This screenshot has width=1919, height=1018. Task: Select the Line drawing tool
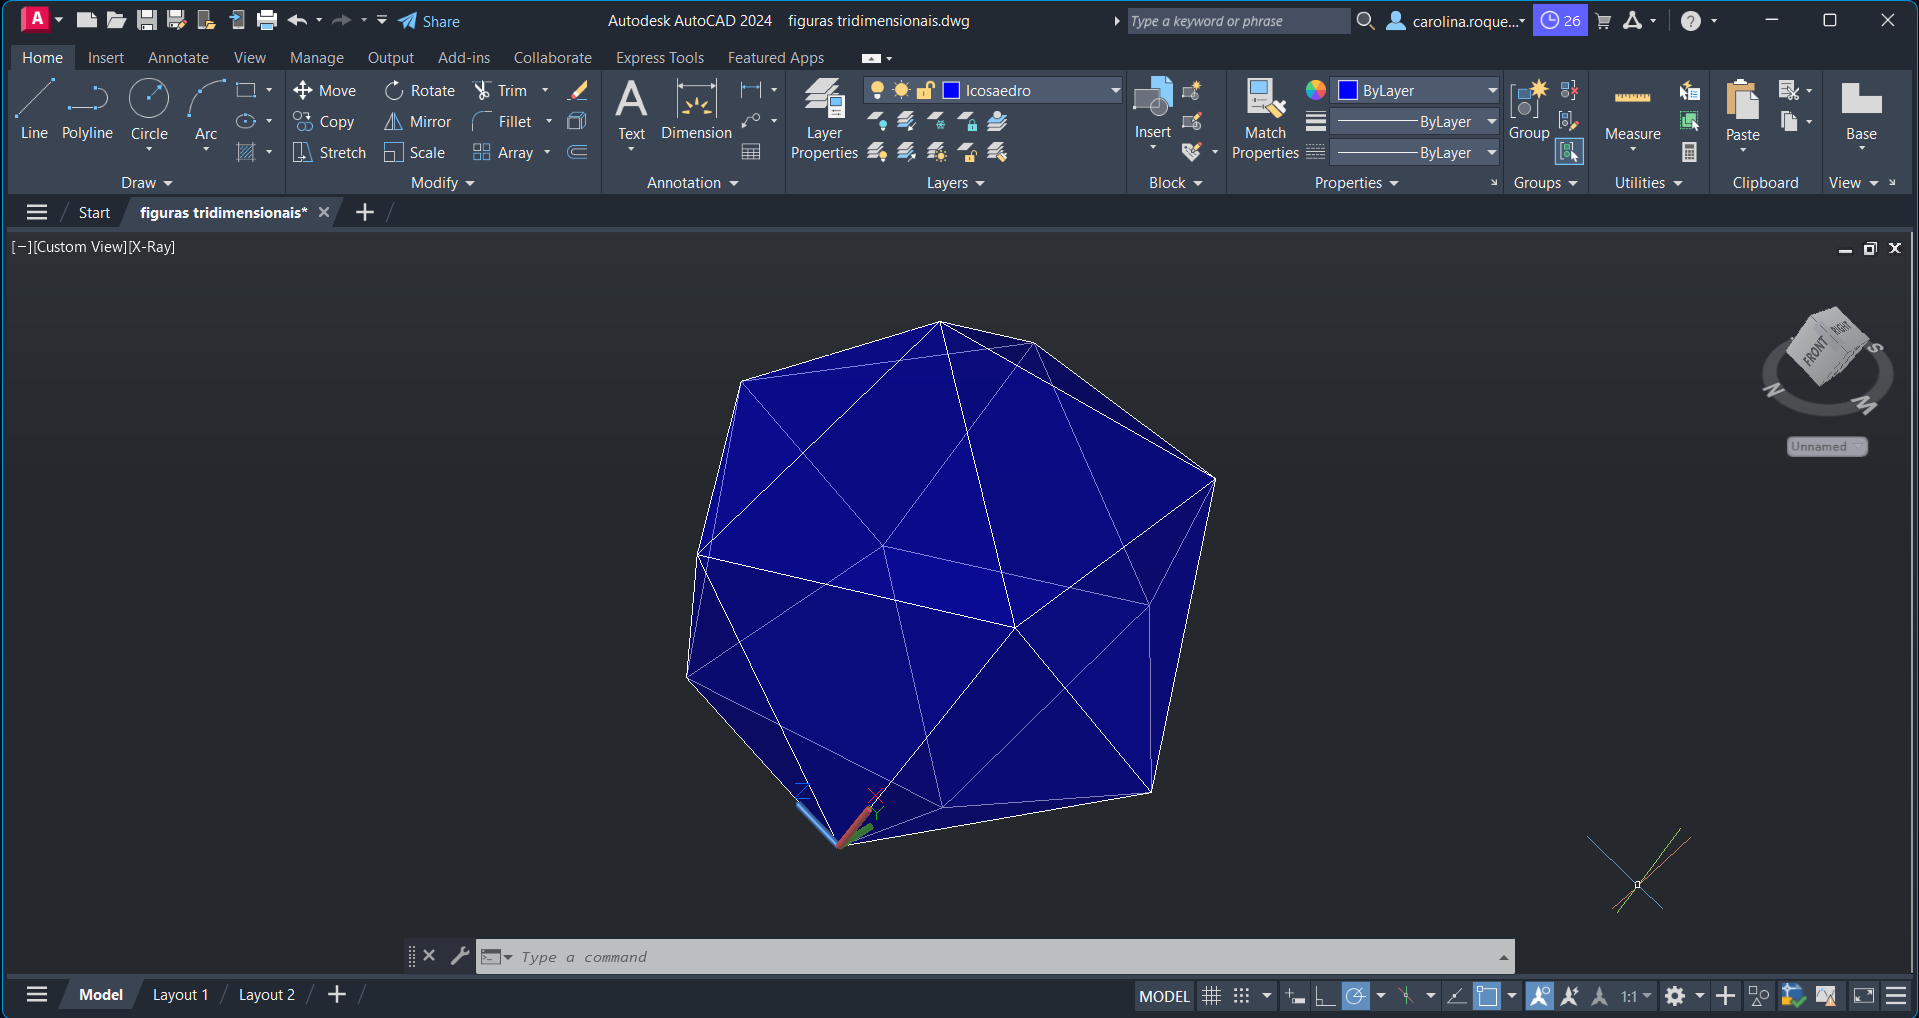[34, 110]
